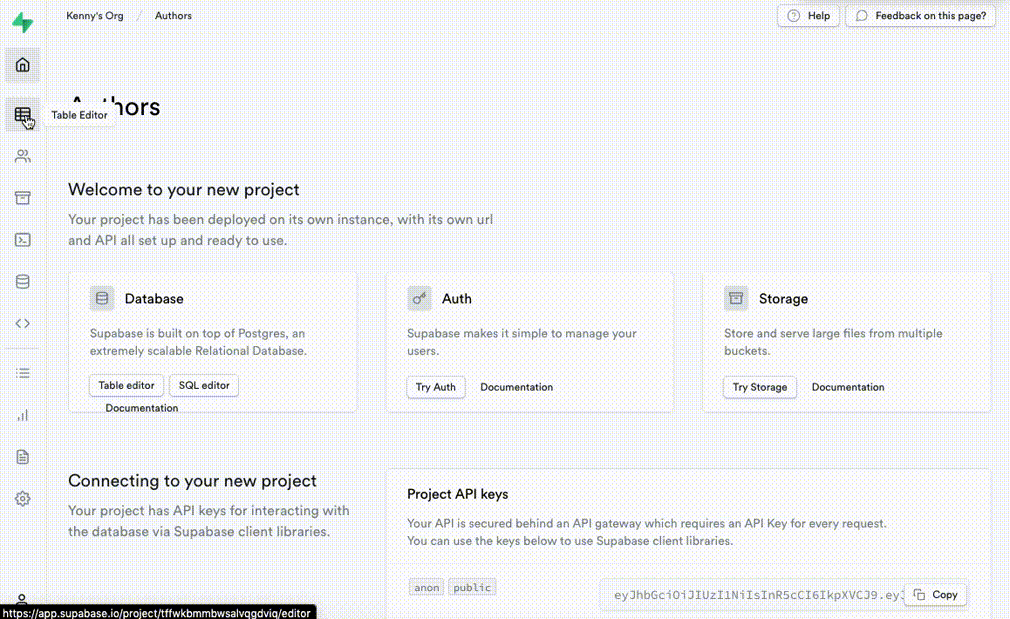
Task: Click the Storage card icon
Action: (x=736, y=298)
